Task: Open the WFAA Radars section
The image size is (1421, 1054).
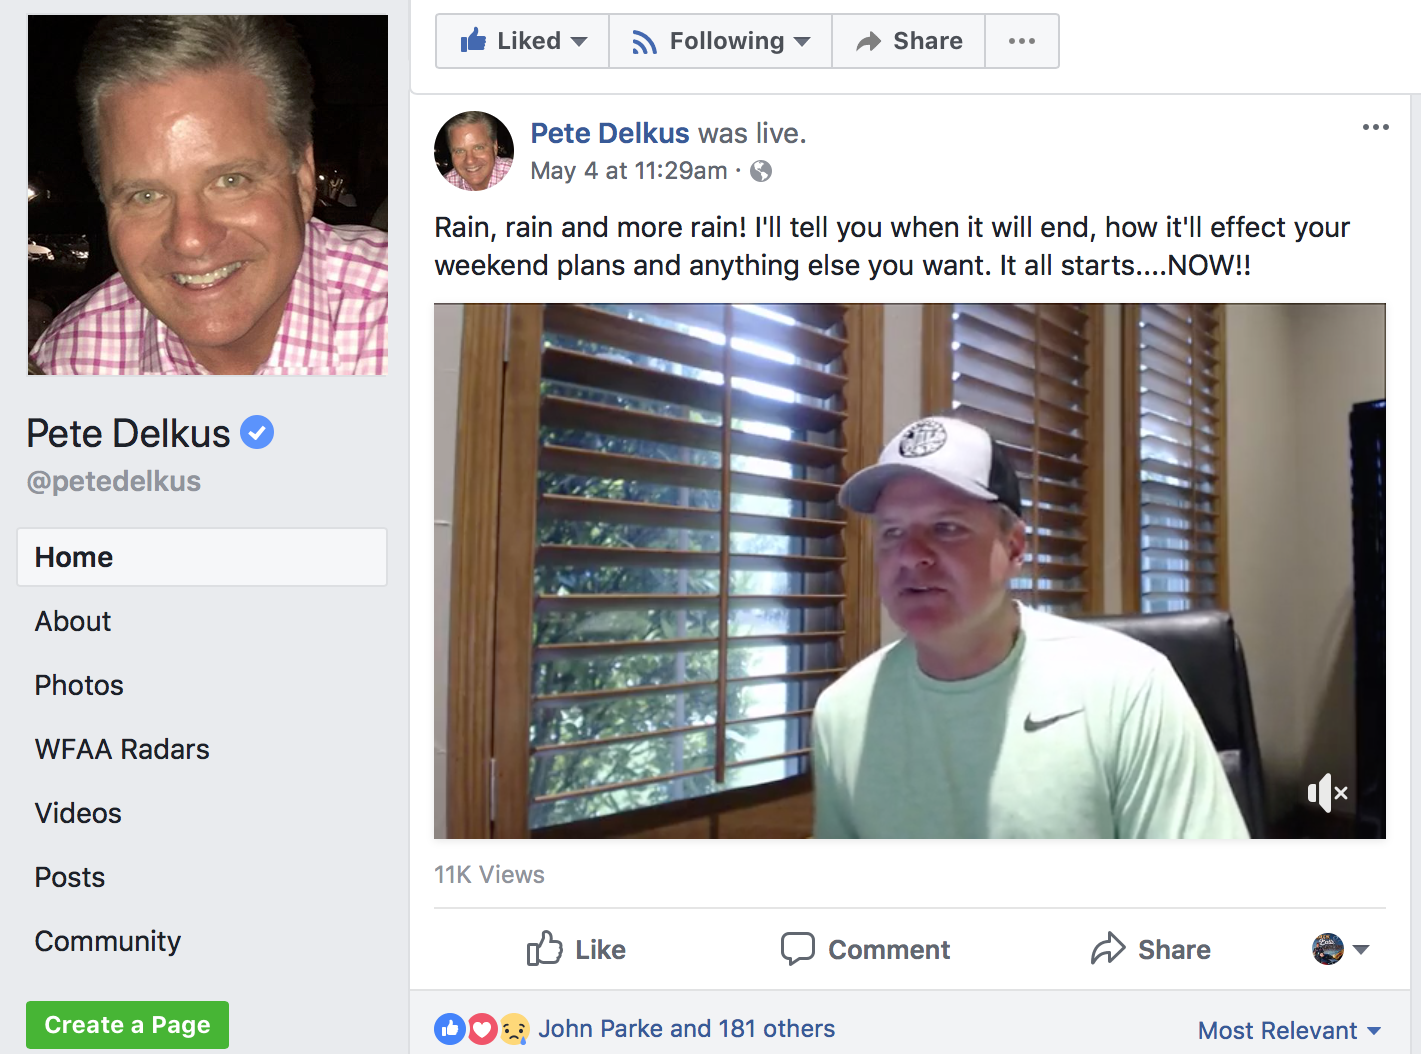Action: [122, 749]
